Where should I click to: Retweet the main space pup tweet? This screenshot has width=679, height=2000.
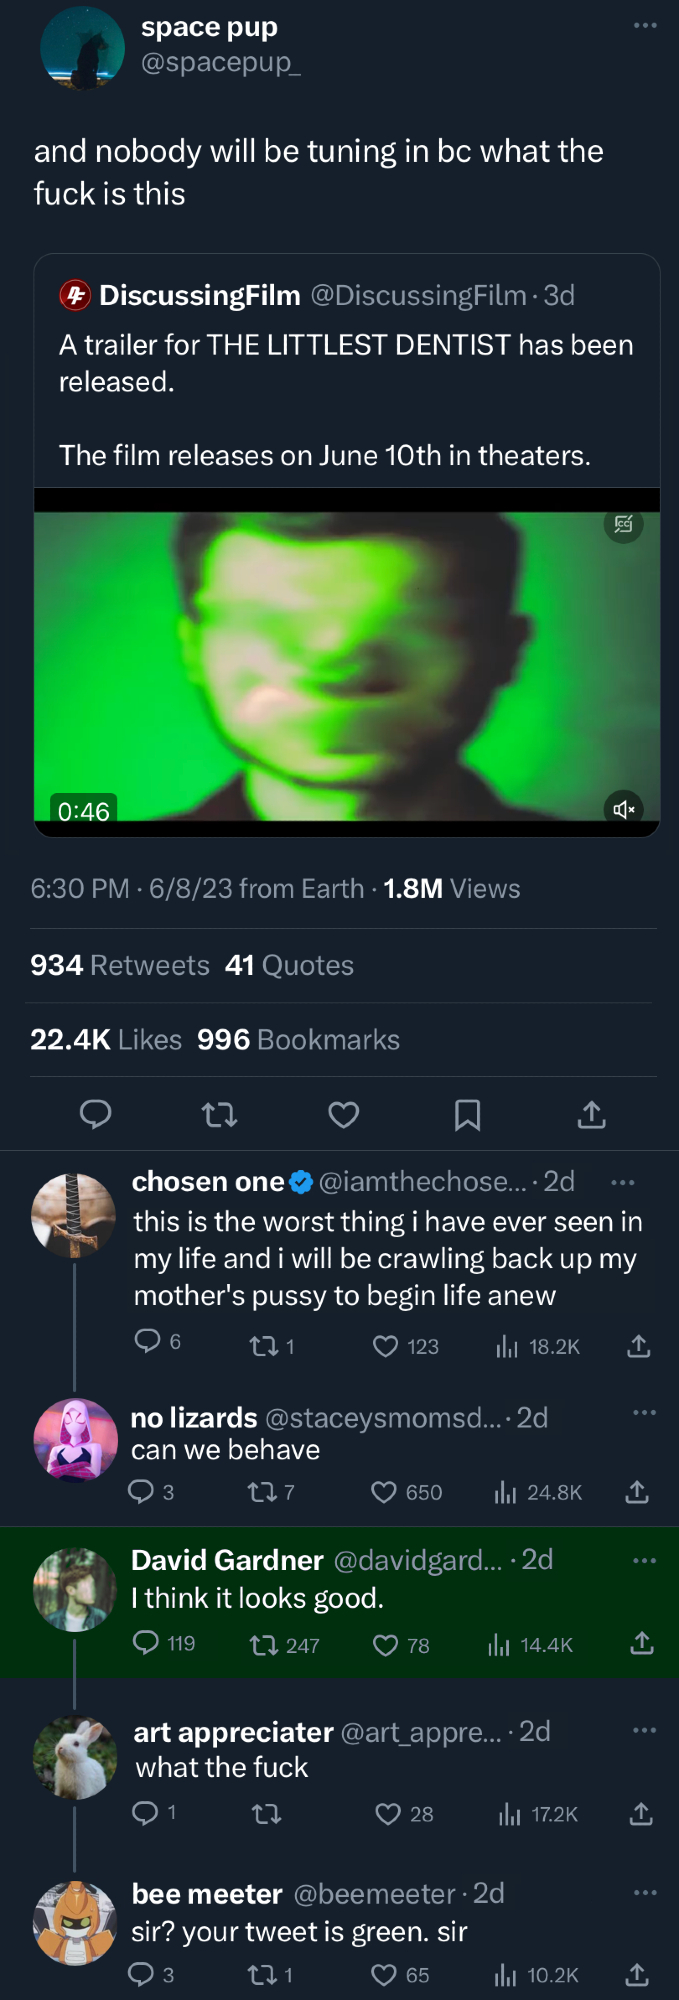pyautogui.click(x=219, y=1114)
